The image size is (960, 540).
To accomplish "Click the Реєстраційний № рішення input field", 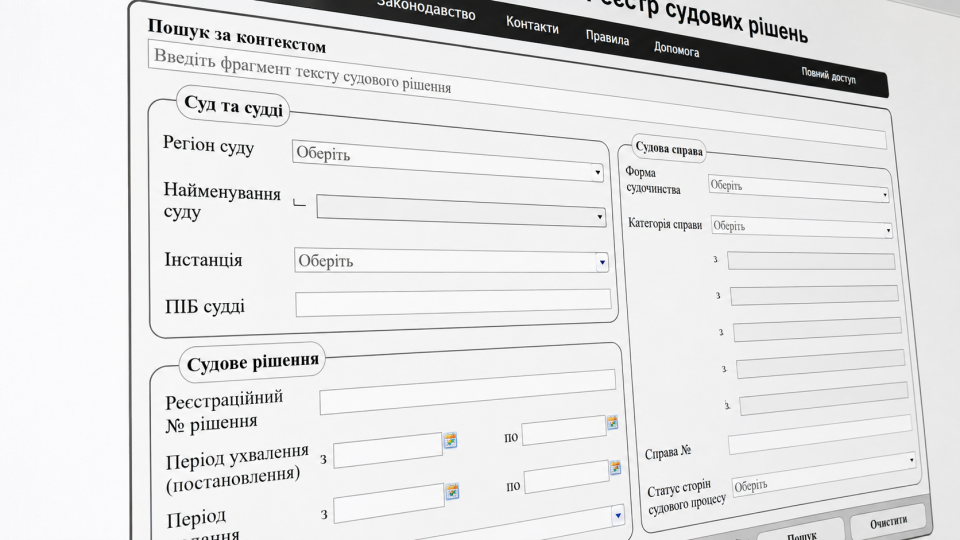I will tap(467, 391).
